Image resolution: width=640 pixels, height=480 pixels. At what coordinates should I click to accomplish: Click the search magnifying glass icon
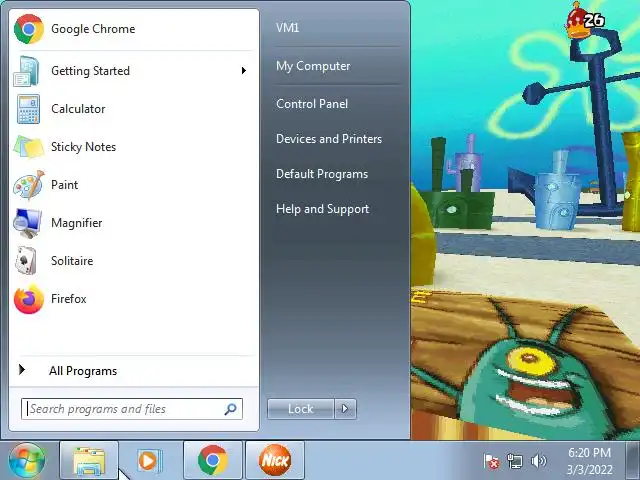230,409
